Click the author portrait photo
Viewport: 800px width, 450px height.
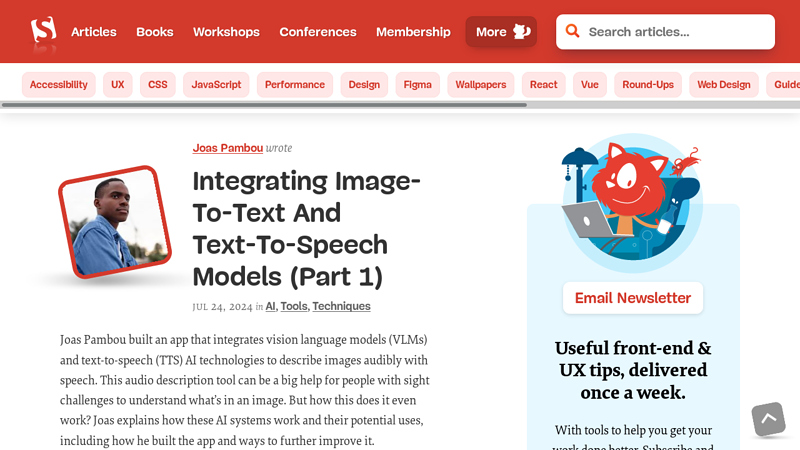coord(115,222)
